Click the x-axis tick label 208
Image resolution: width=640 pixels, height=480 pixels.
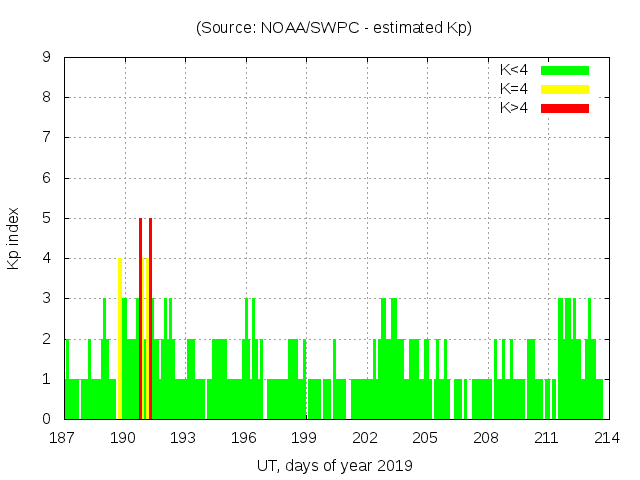(x=486, y=437)
